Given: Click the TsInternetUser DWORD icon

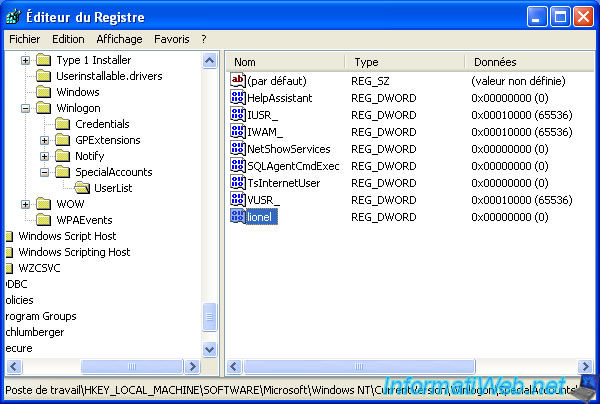Looking at the screenshot, I should point(238,182).
